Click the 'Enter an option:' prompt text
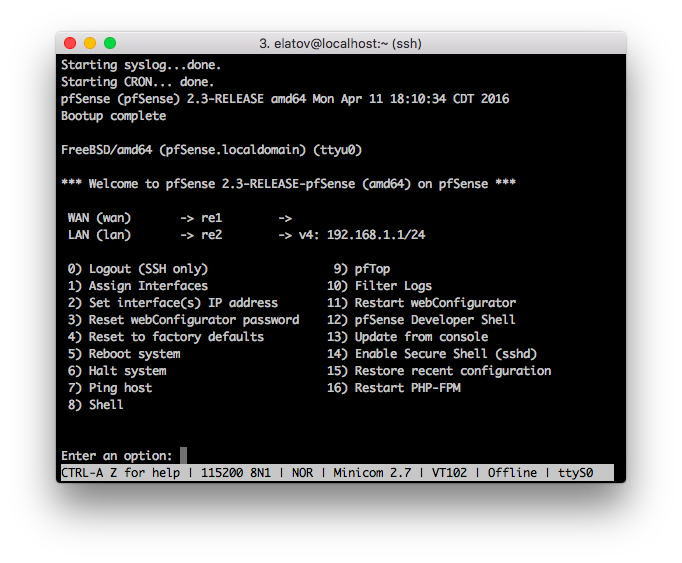Screen dimensions: 682x563 [117, 456]
